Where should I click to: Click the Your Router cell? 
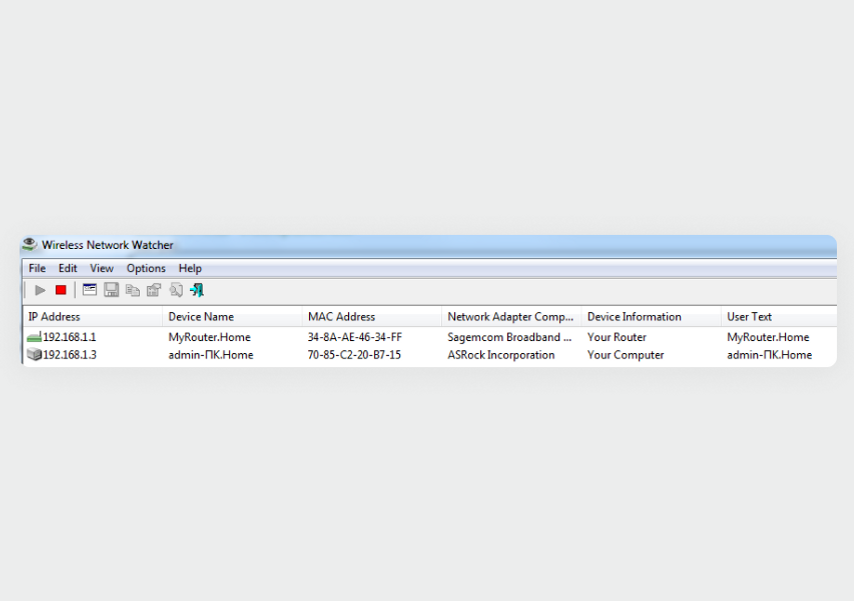(617, 337)
